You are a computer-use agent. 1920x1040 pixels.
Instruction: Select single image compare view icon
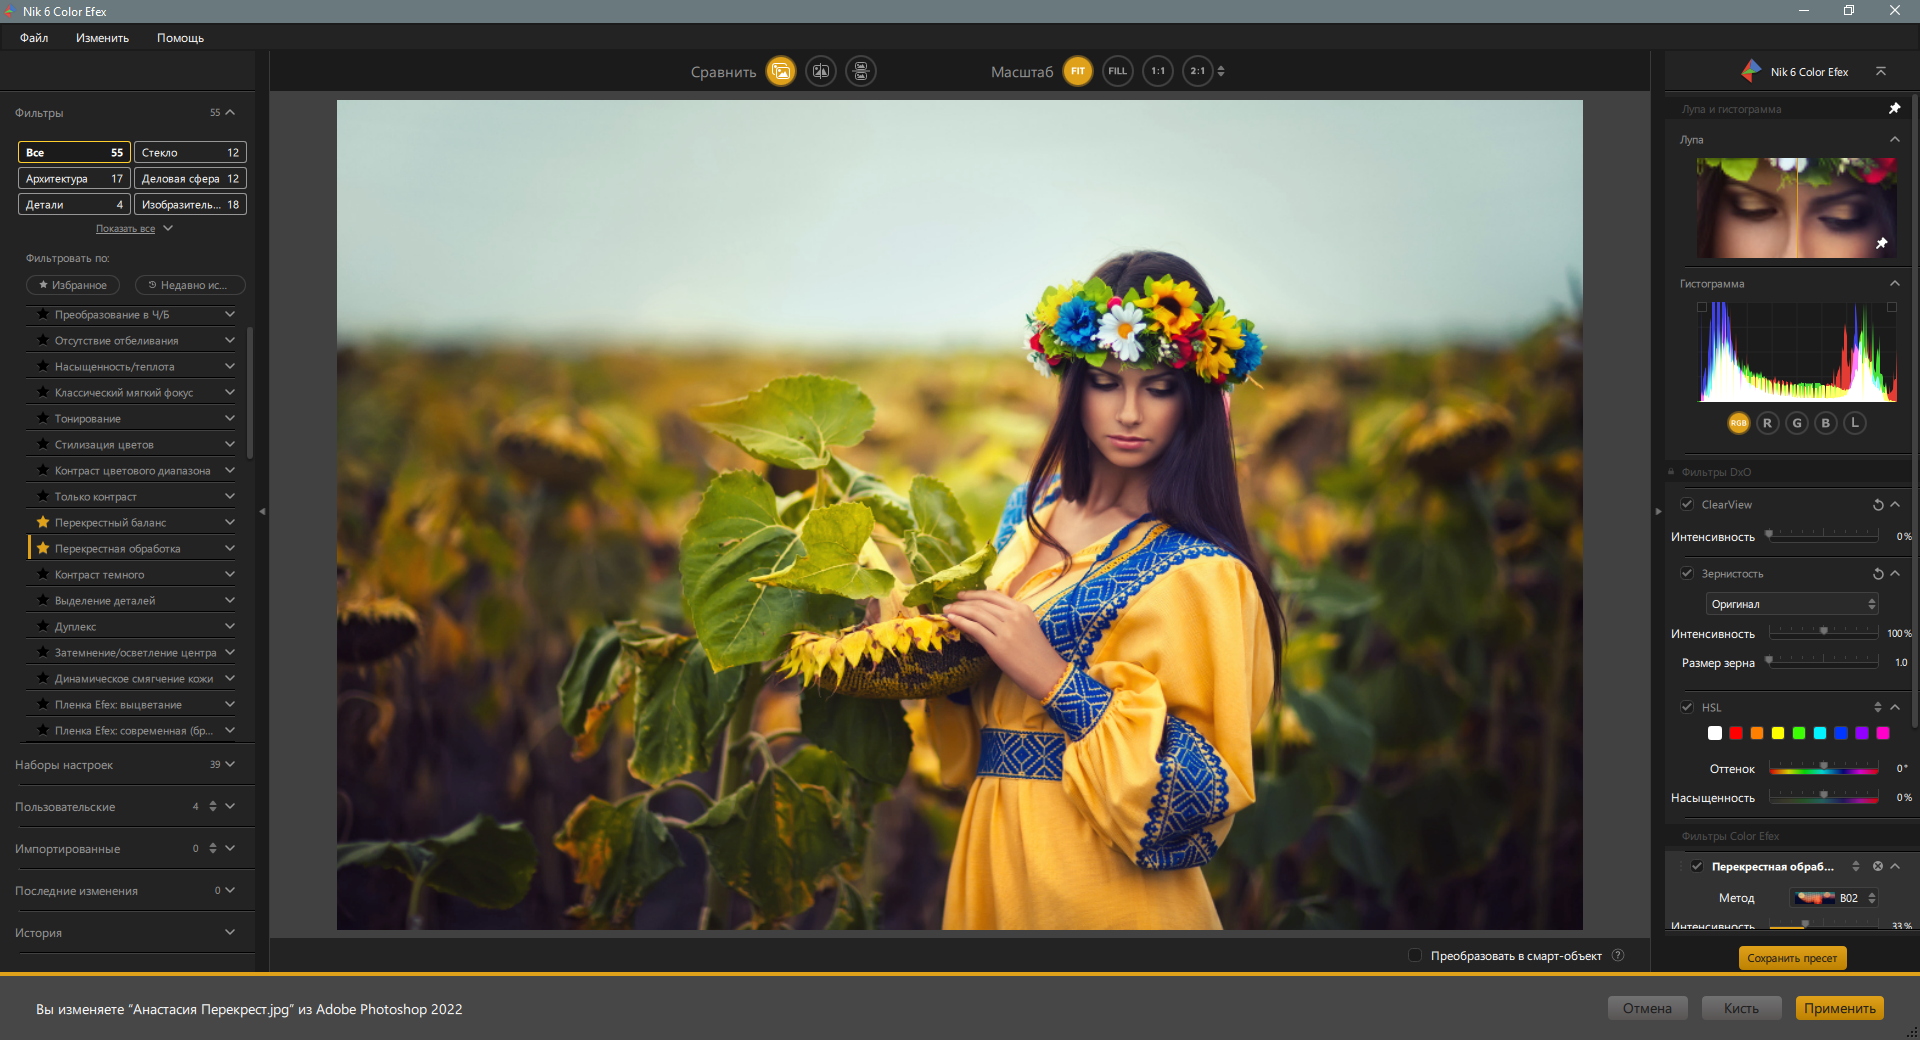coord(781,71)
